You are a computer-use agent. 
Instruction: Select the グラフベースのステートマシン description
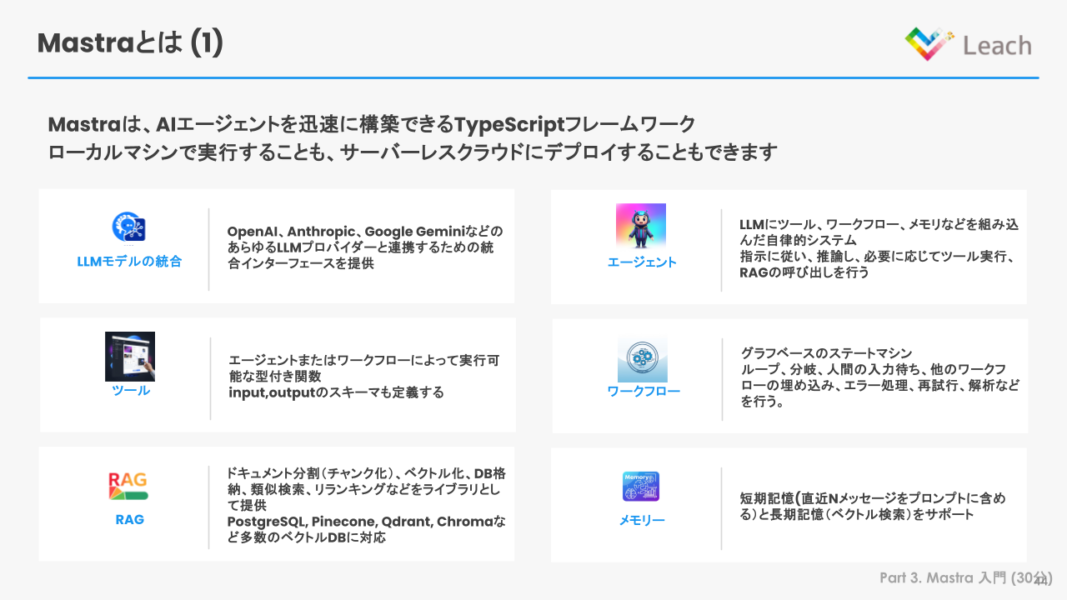[x=880, y=377]
